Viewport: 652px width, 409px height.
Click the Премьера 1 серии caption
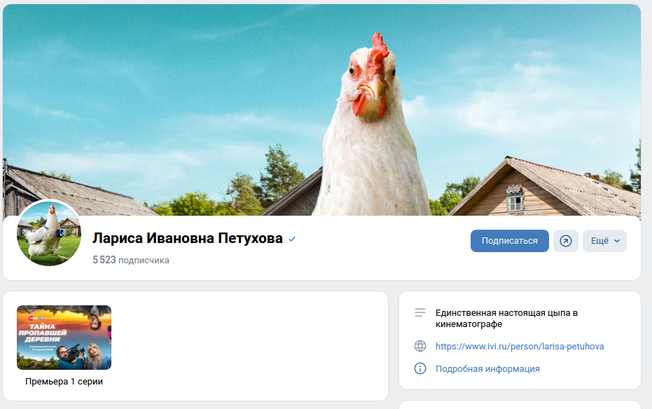pos(64,381)
